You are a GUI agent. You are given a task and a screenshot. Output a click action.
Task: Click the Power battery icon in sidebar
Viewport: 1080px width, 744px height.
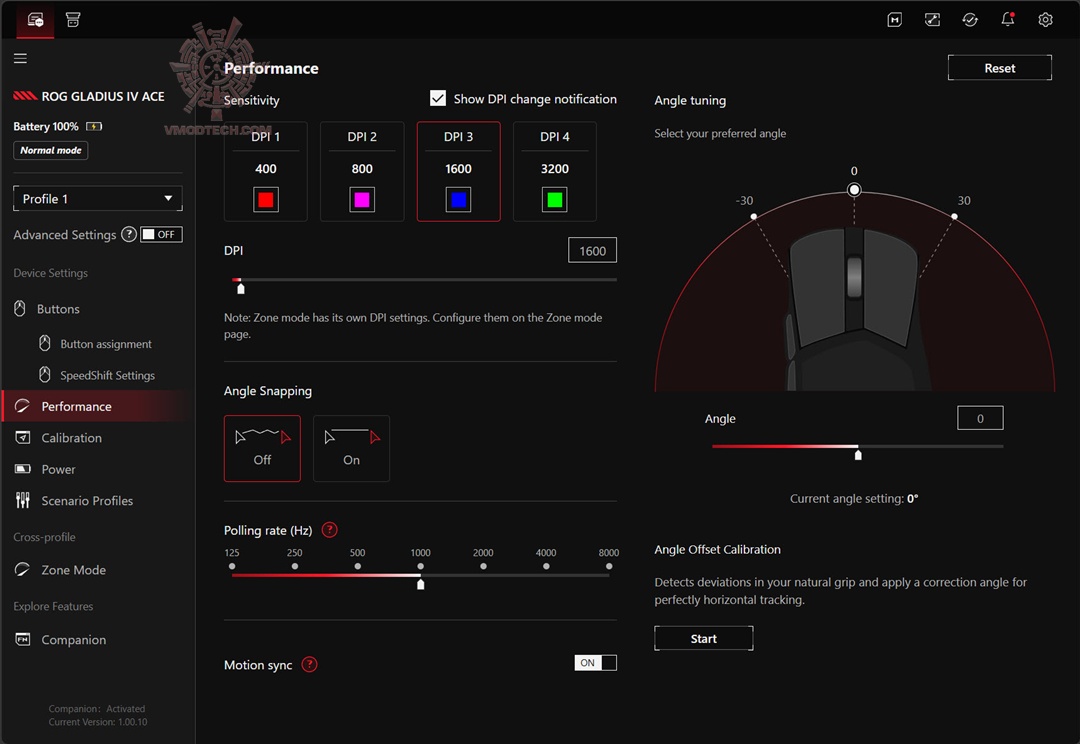[x=23, y=469]
